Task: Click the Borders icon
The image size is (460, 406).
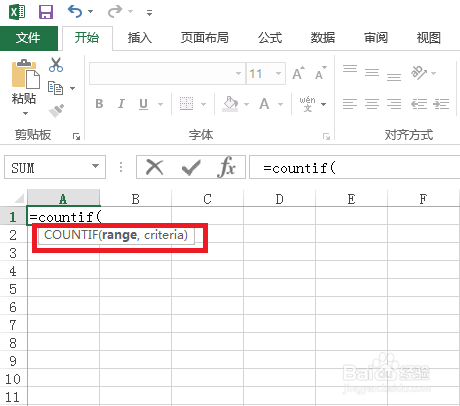Action: (186, 104)
